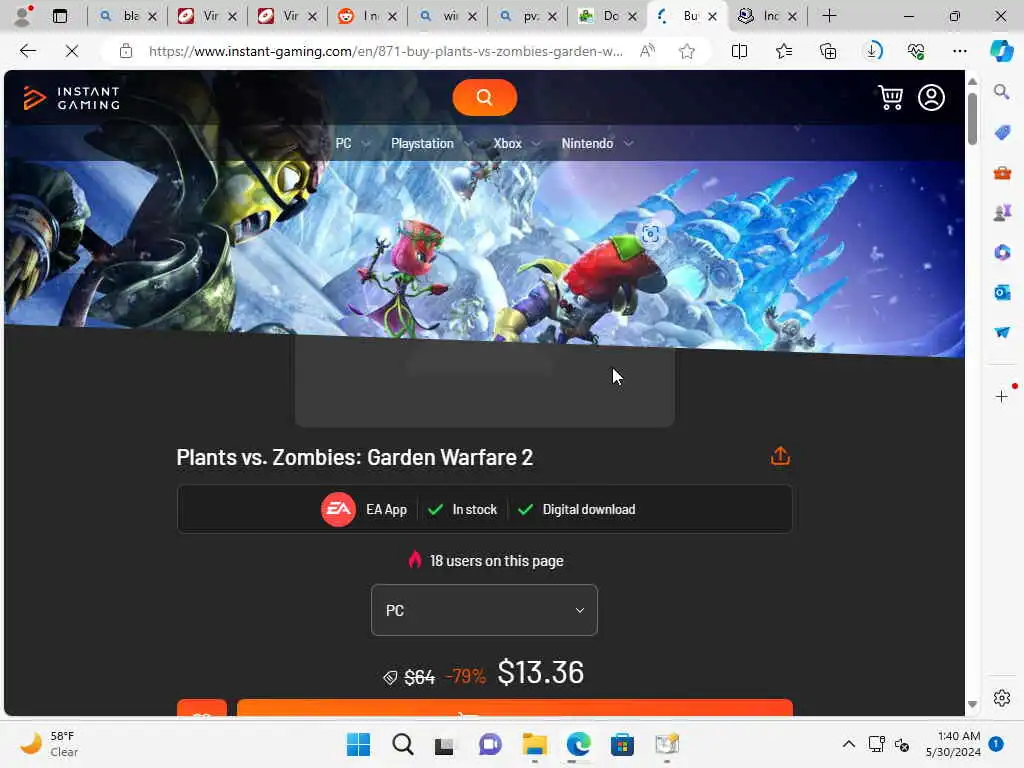Open File Explorer from taskbar

click(535, 744)
